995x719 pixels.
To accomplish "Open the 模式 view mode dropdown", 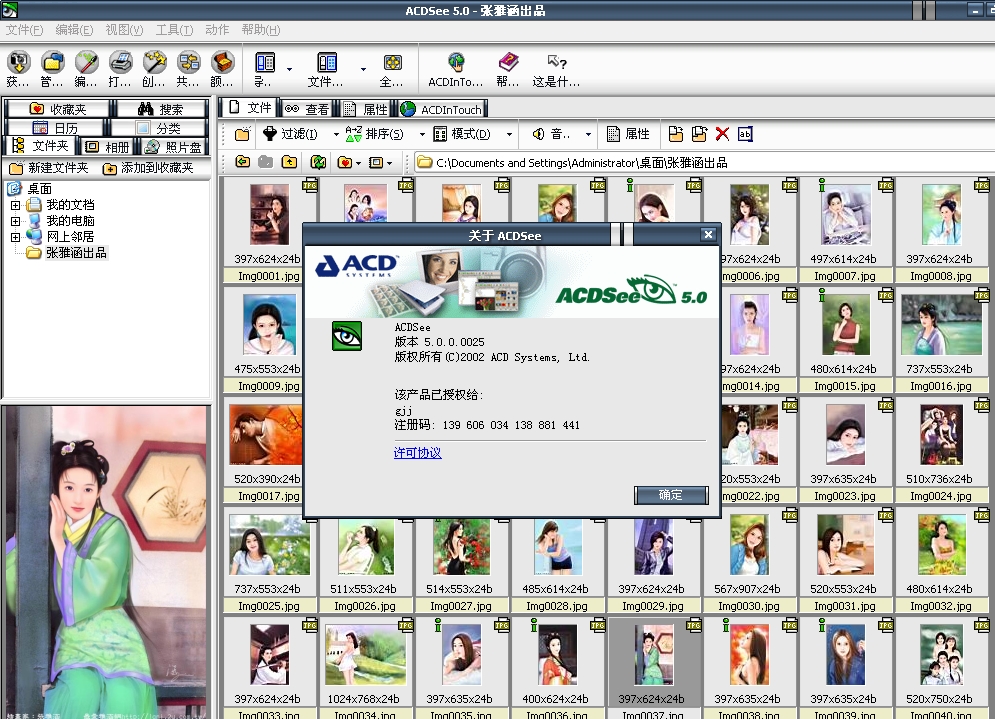I will coord(509,135).
